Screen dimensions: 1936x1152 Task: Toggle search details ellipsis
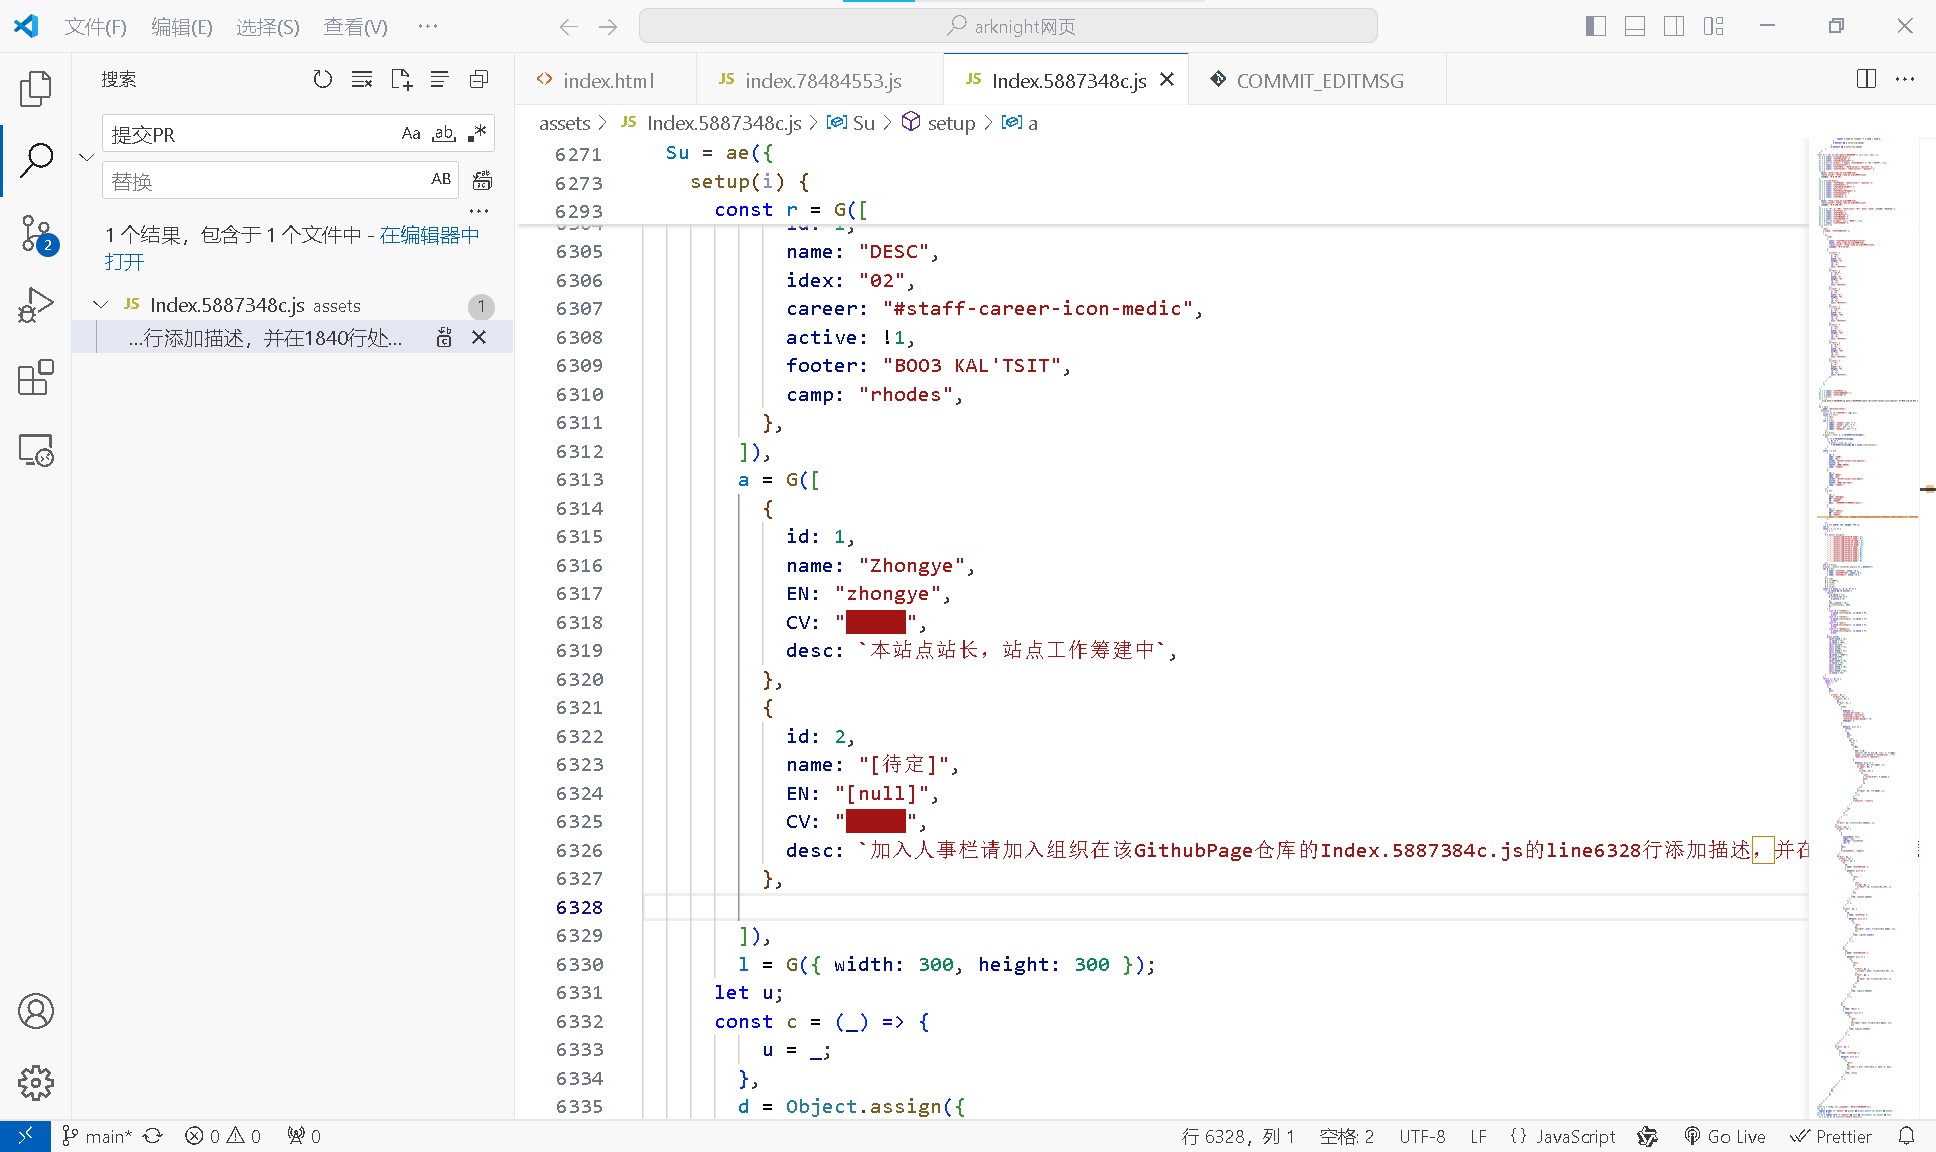click(x=479, y=211)
